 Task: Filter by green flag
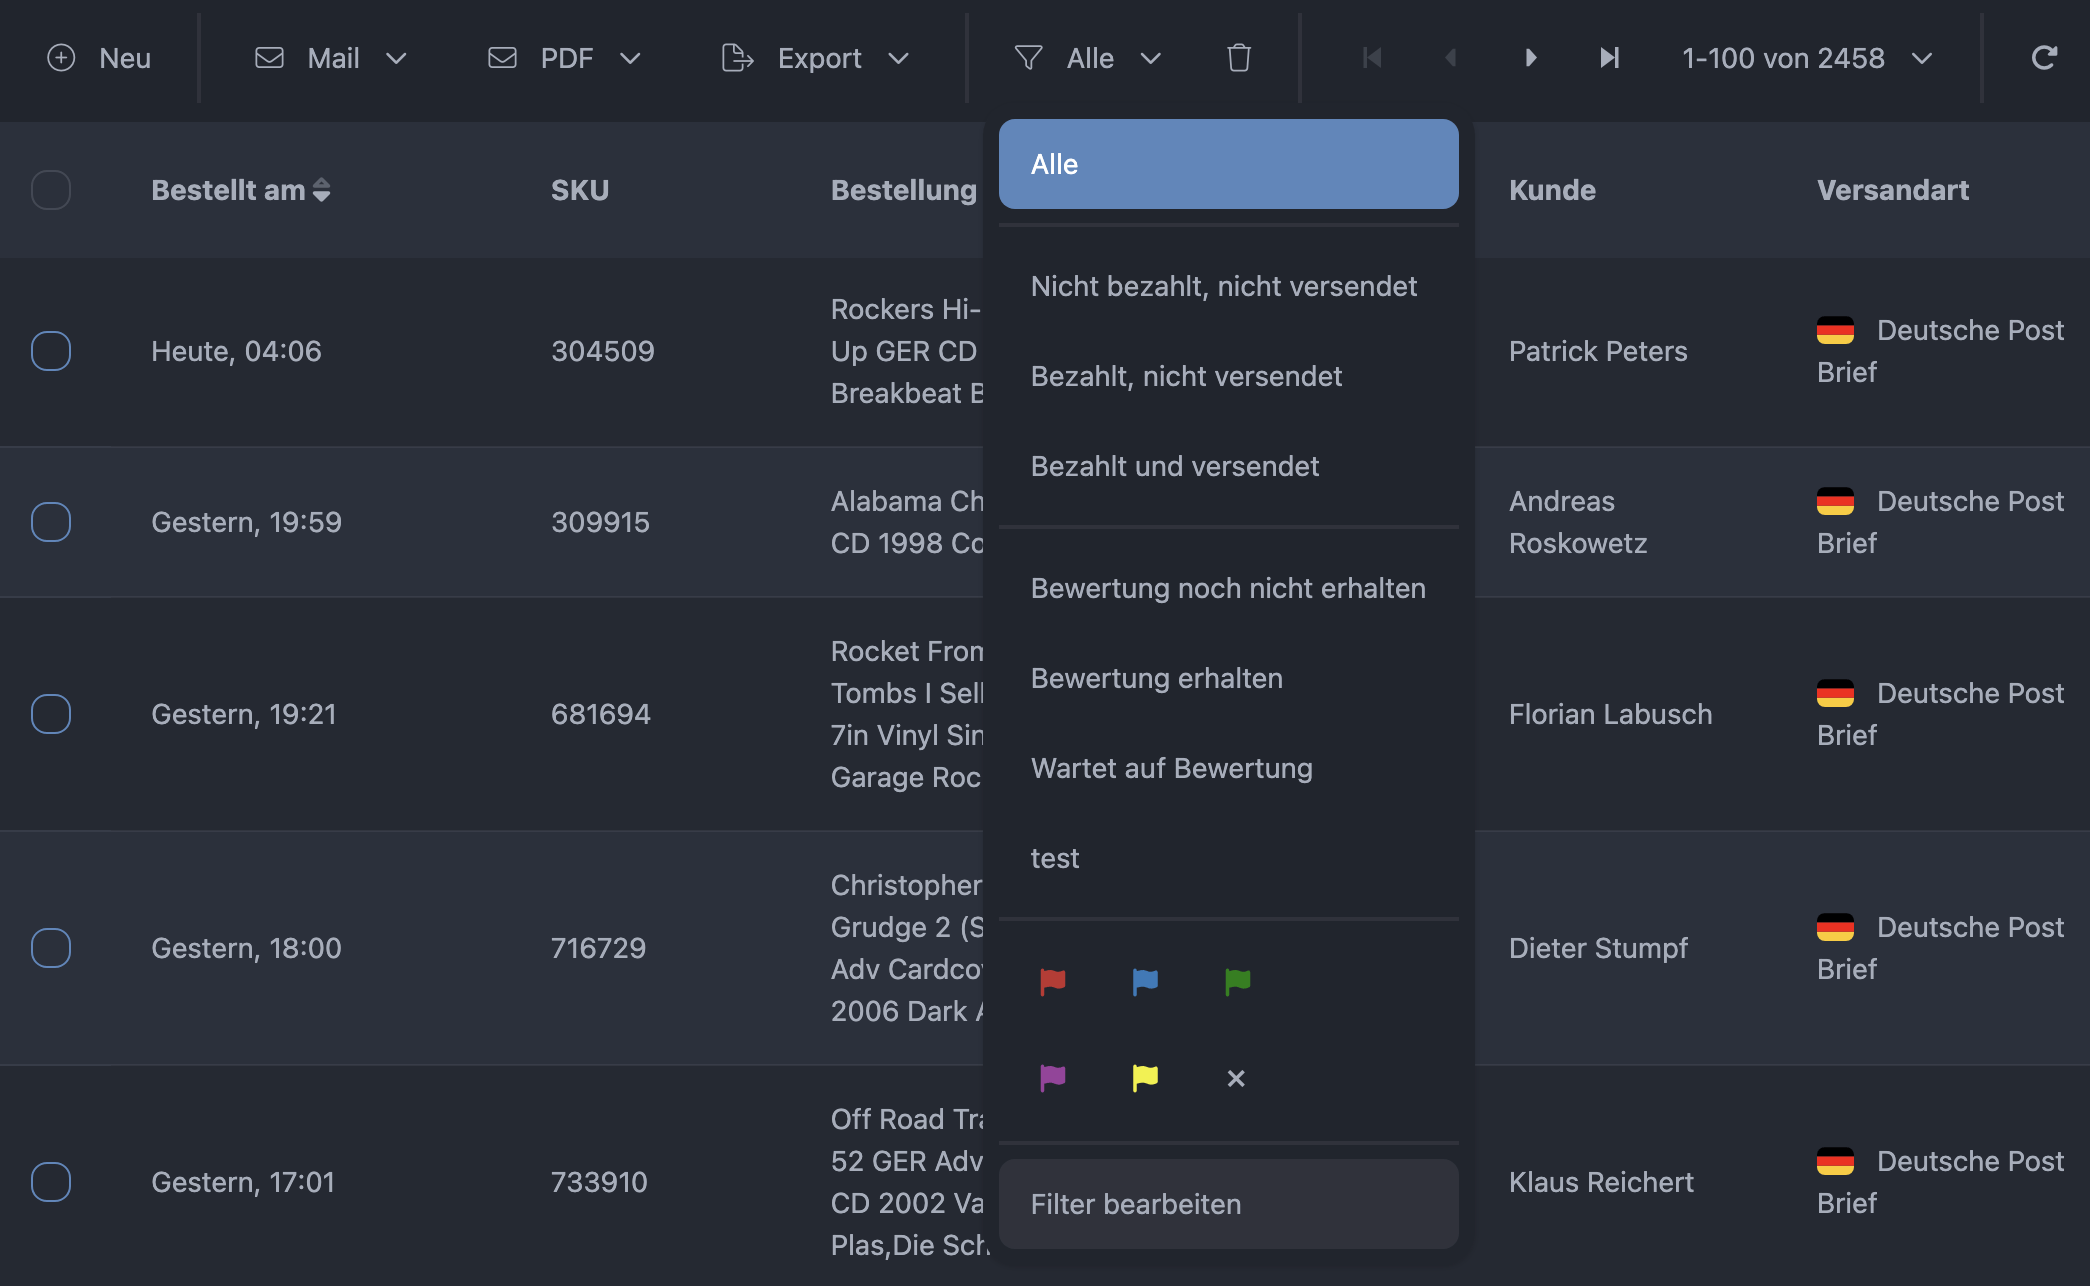tap(1237, 981)
